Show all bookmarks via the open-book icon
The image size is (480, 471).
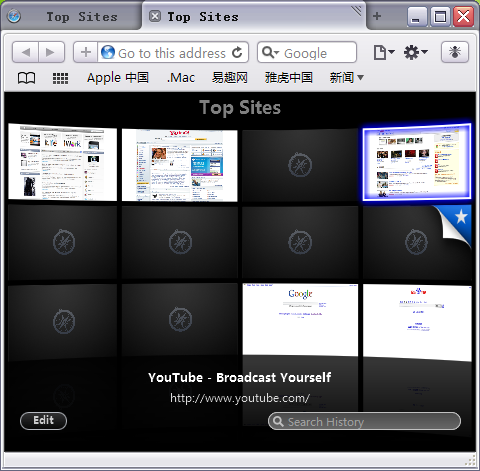(26, 78)
